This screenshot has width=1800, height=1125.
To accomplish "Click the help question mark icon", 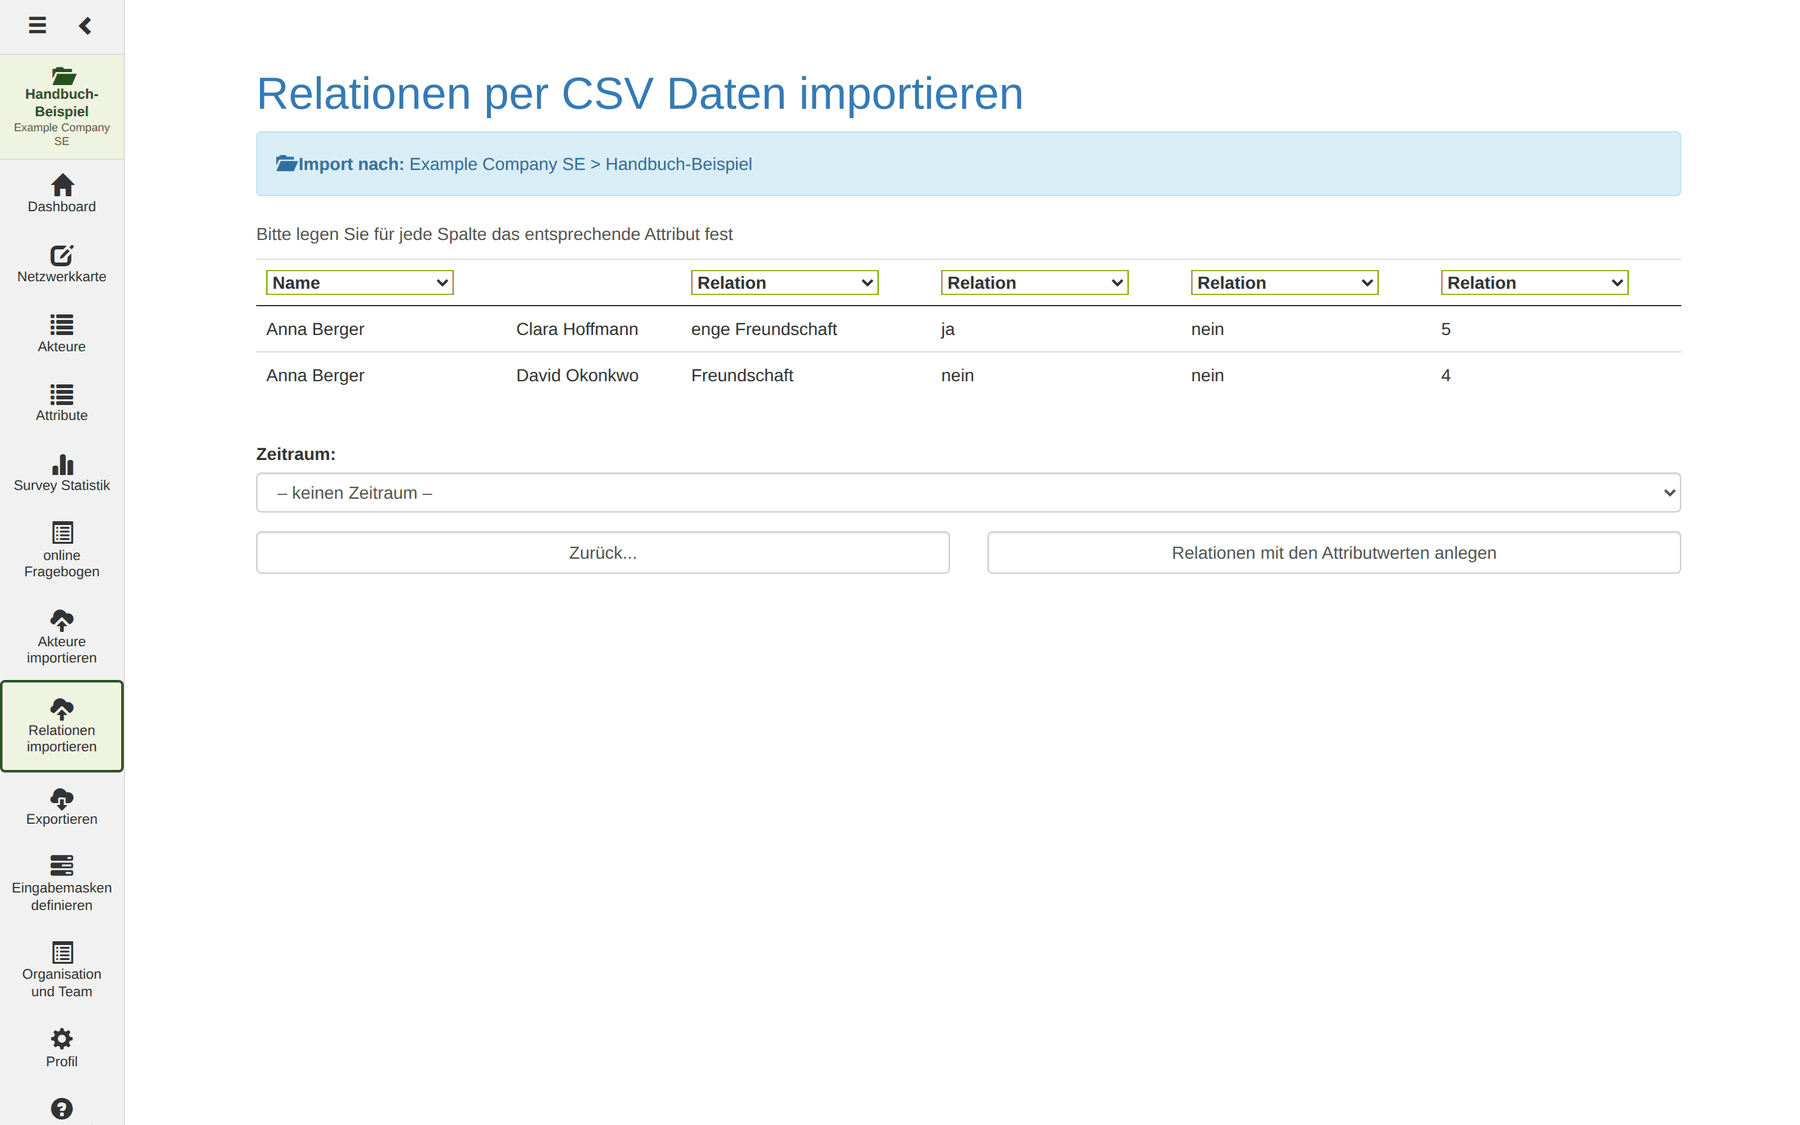I will (x=62, y=1108).
